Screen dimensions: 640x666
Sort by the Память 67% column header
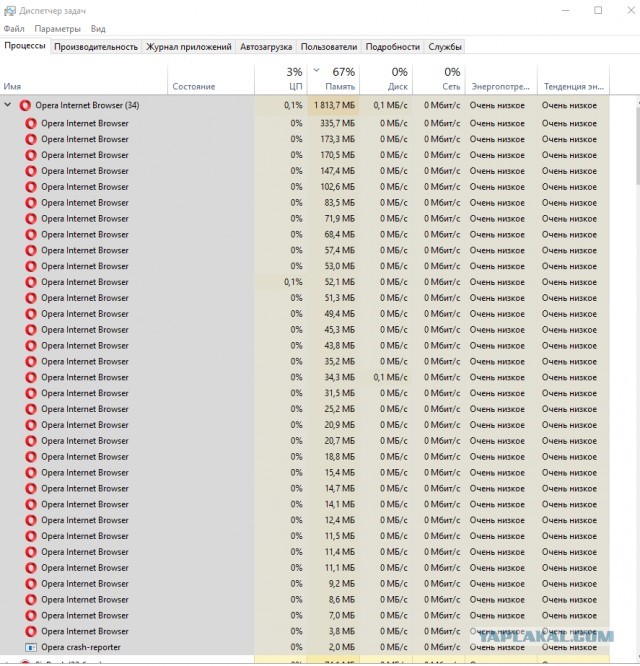point(333,79)
